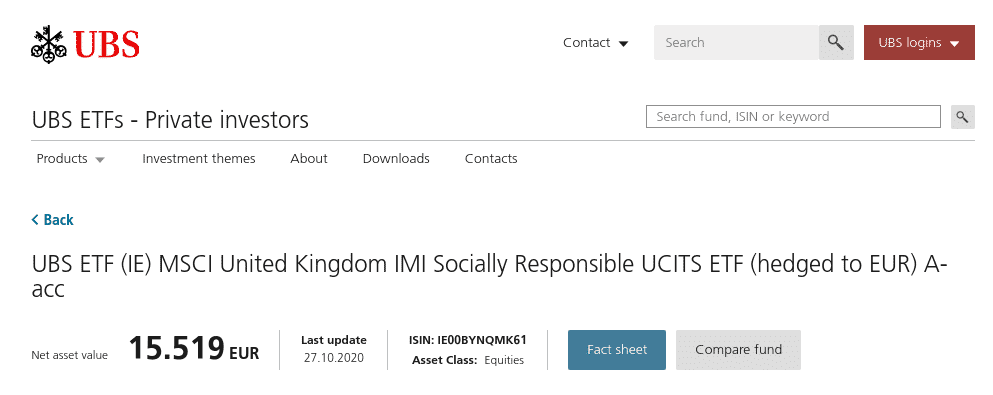993x395 pixels.
Task: Go to the About menu item
Action: pyautogui.click(x=309, y=158)
